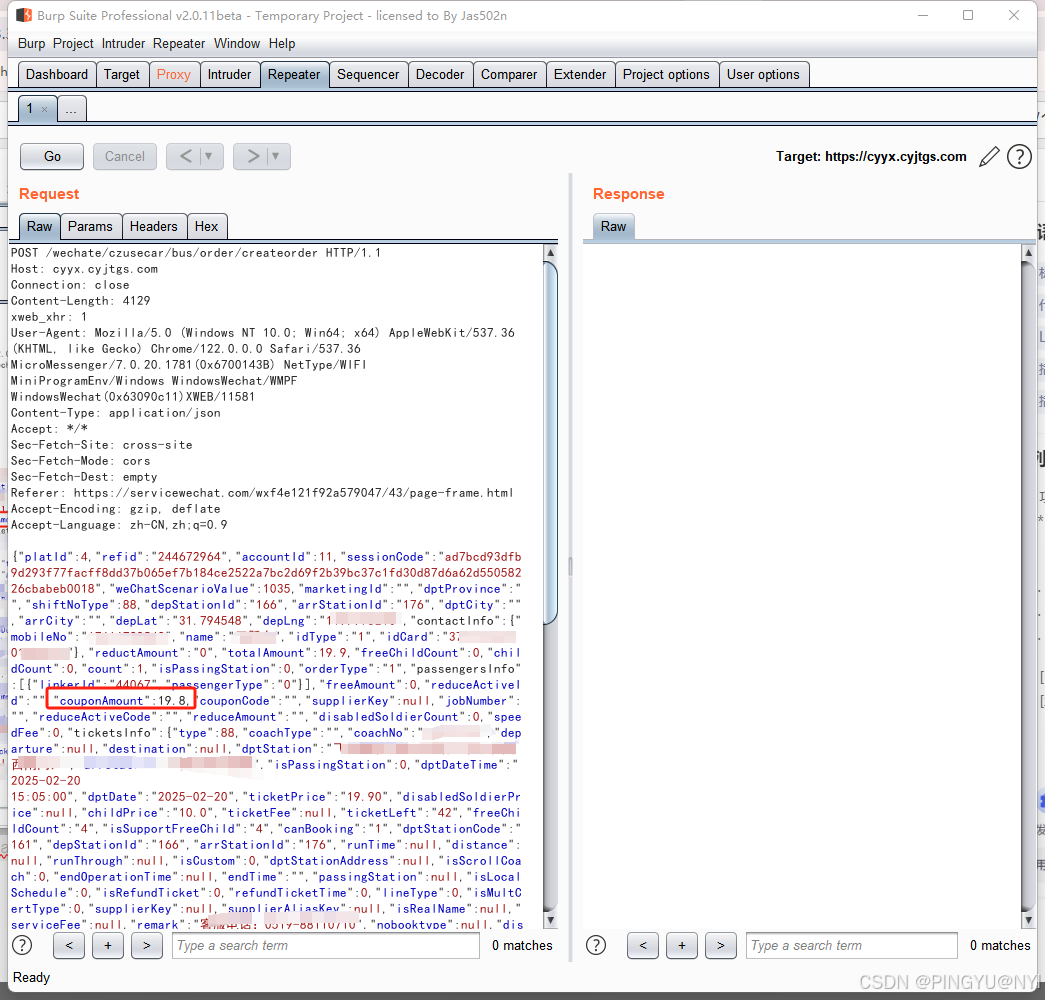Click the Content-Length: 4129 header line

(81, 301)
